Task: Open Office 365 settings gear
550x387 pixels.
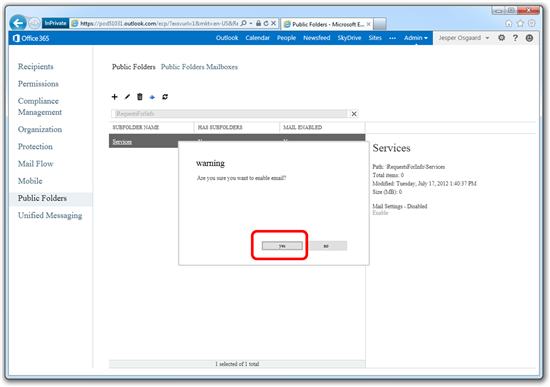Action: pos(502,38)
